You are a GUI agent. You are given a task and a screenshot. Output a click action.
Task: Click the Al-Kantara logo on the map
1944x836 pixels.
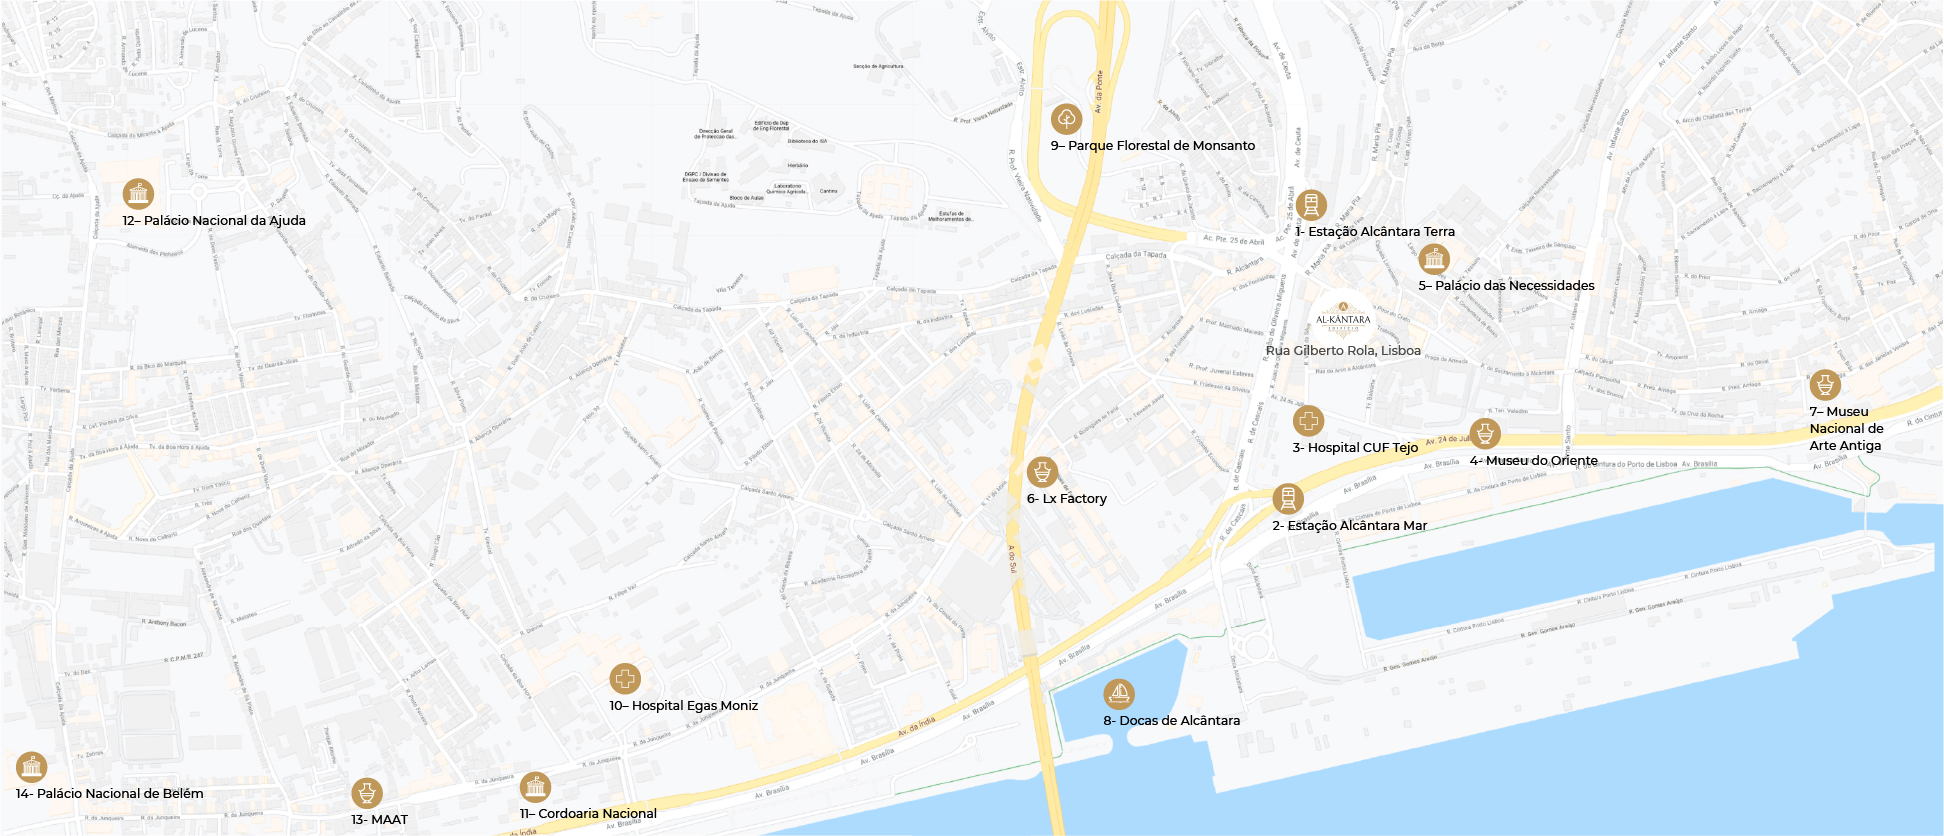[1343, 316]
